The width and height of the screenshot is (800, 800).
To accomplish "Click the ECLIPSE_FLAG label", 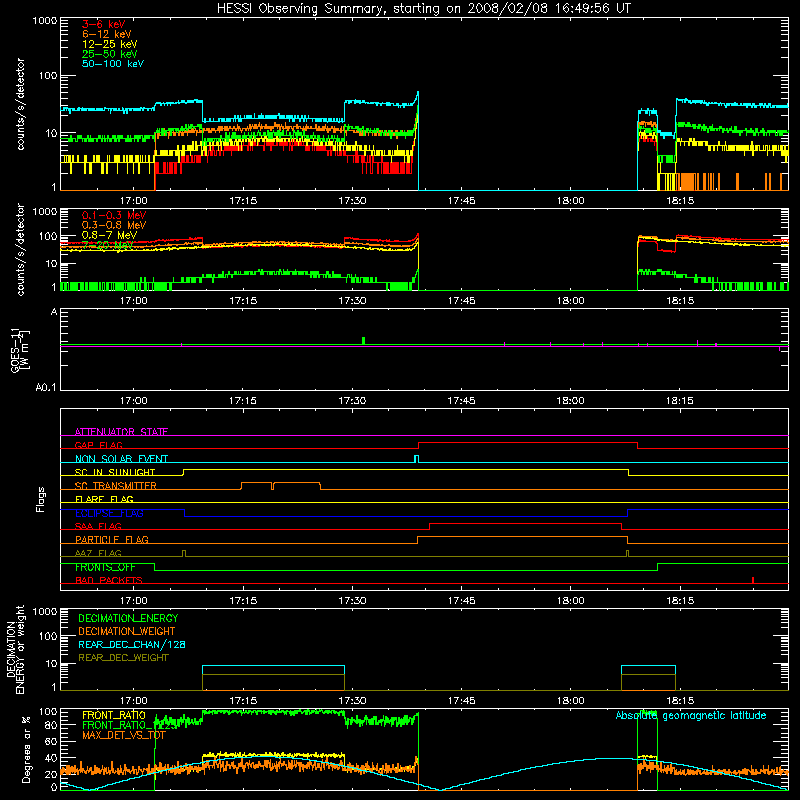I will (x=109, y=513).
